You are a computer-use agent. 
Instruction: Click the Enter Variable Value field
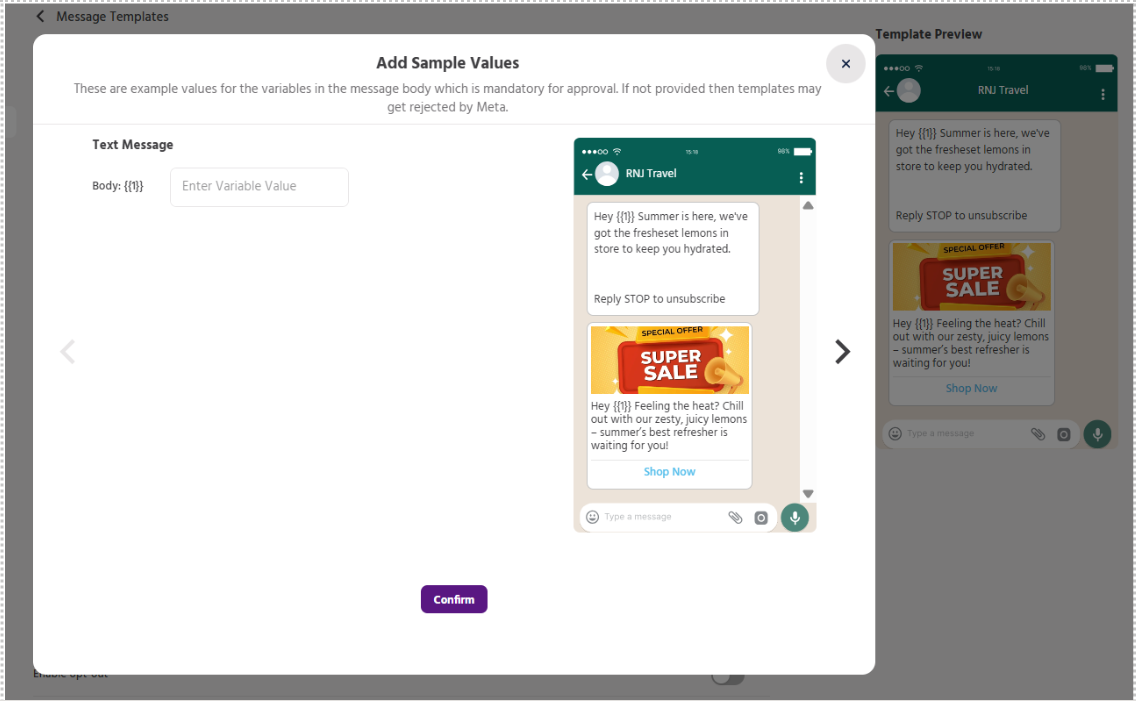pos(259,186)
